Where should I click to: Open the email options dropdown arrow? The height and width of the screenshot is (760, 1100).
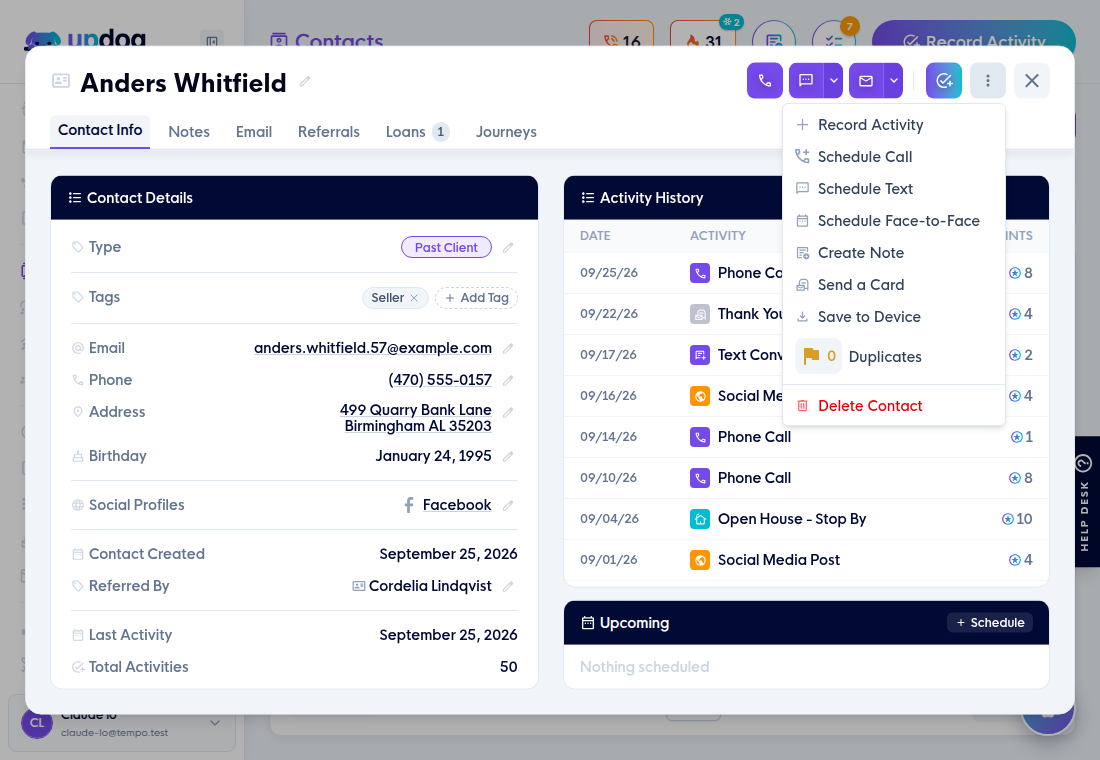(x=894, y=81)
